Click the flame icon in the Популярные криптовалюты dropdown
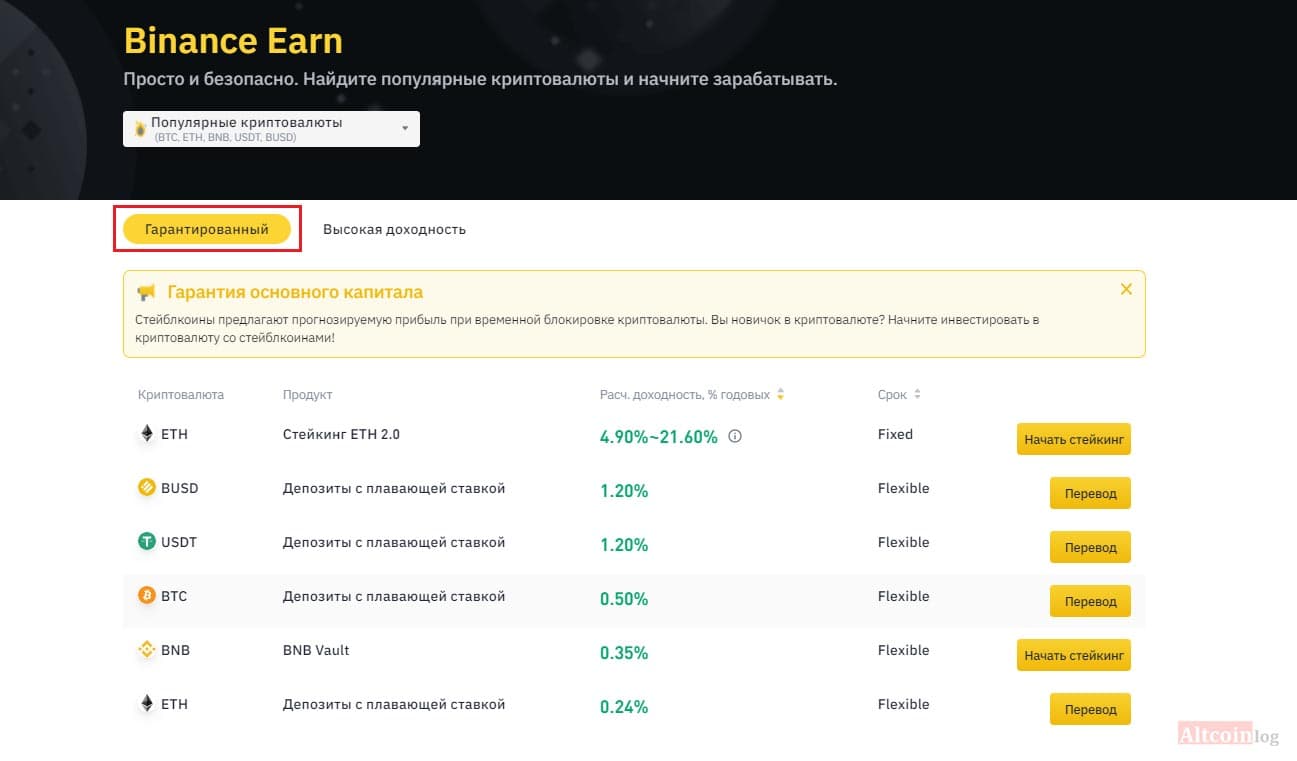Screen dimensions: 1297x761 140,128
